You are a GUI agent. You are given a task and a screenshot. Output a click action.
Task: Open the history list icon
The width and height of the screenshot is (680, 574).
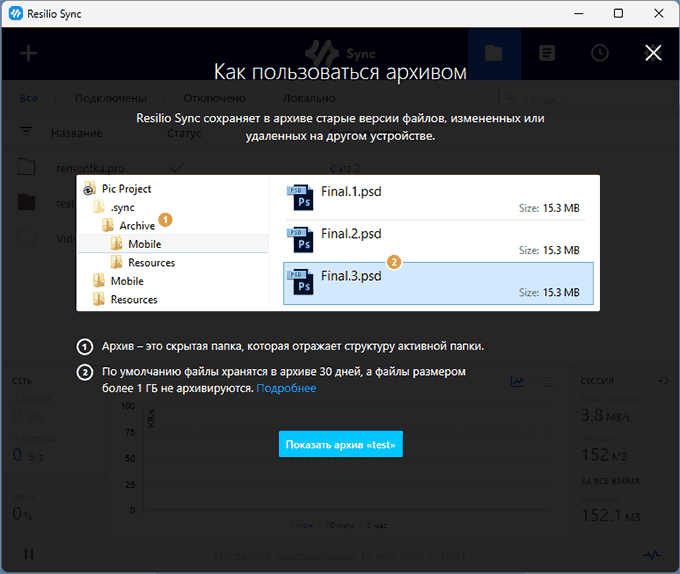(x=547, y=54)
